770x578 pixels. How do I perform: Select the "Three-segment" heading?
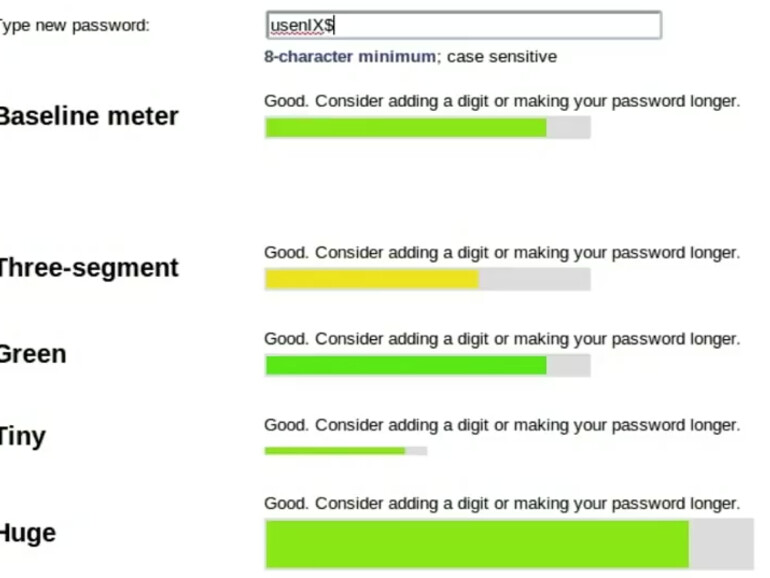(x=87, y=268)
